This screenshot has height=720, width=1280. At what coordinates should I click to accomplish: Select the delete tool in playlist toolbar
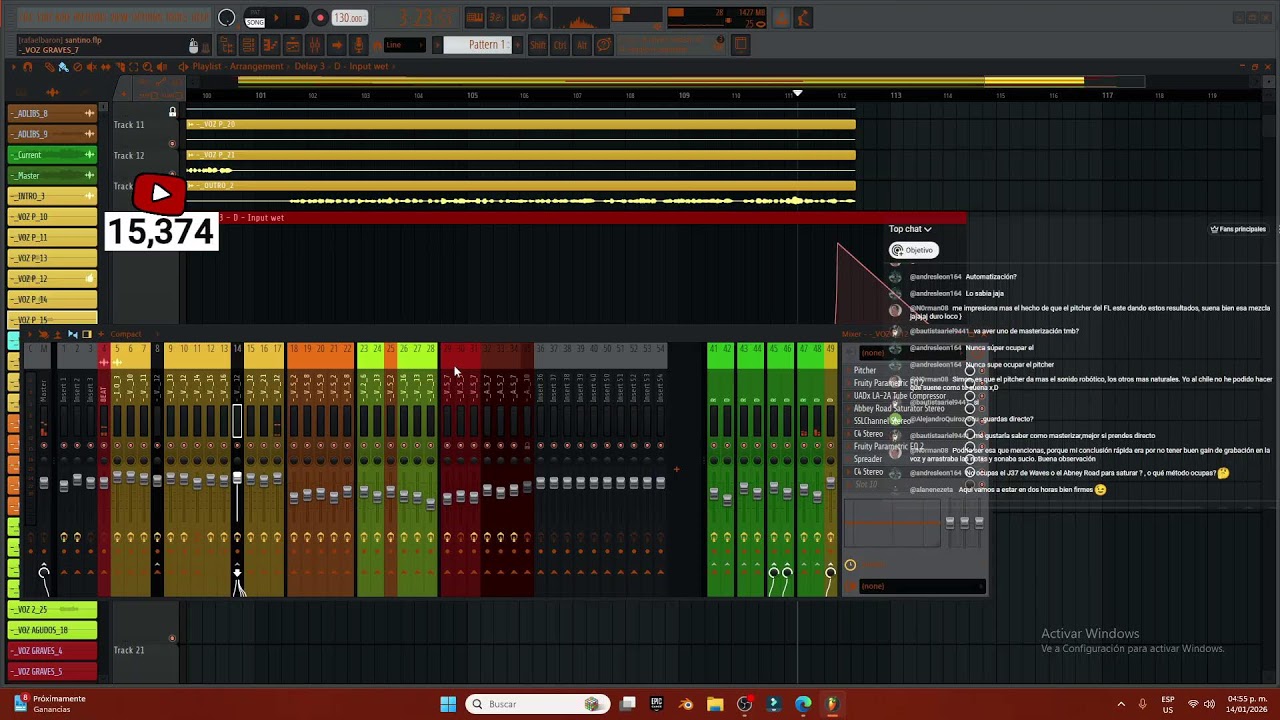77,67
